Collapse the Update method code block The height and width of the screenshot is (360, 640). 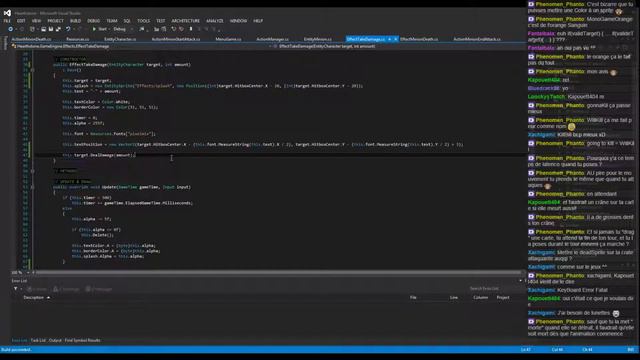[33, 187]
